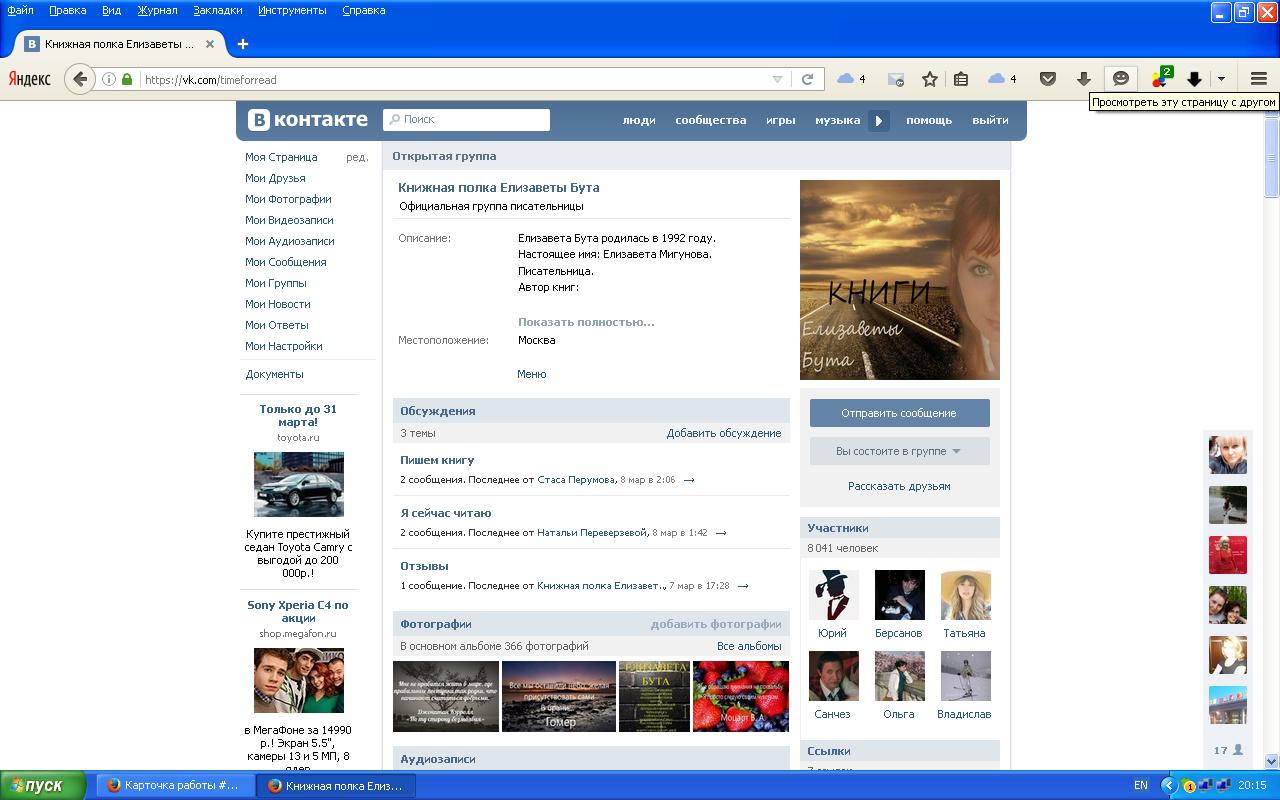This screenshot has width=1280, height=800.
Task: Open a new browser tab with plus
Action: (242, 44)
